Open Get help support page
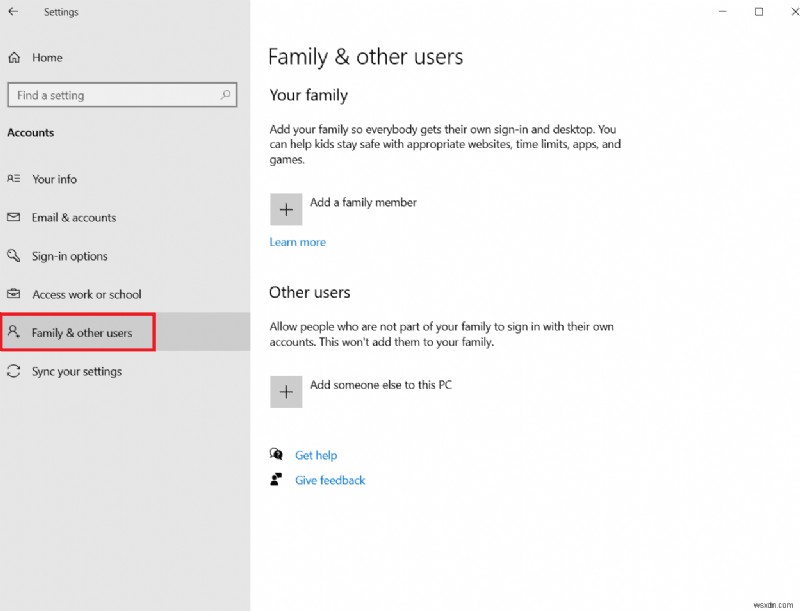Screen dimensions: 800x611 pos(316,454)
